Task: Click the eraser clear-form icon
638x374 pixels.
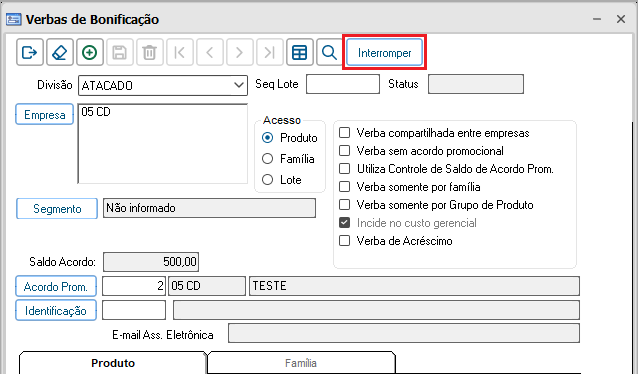Action: pyautogui.click(x=60, y=52)
